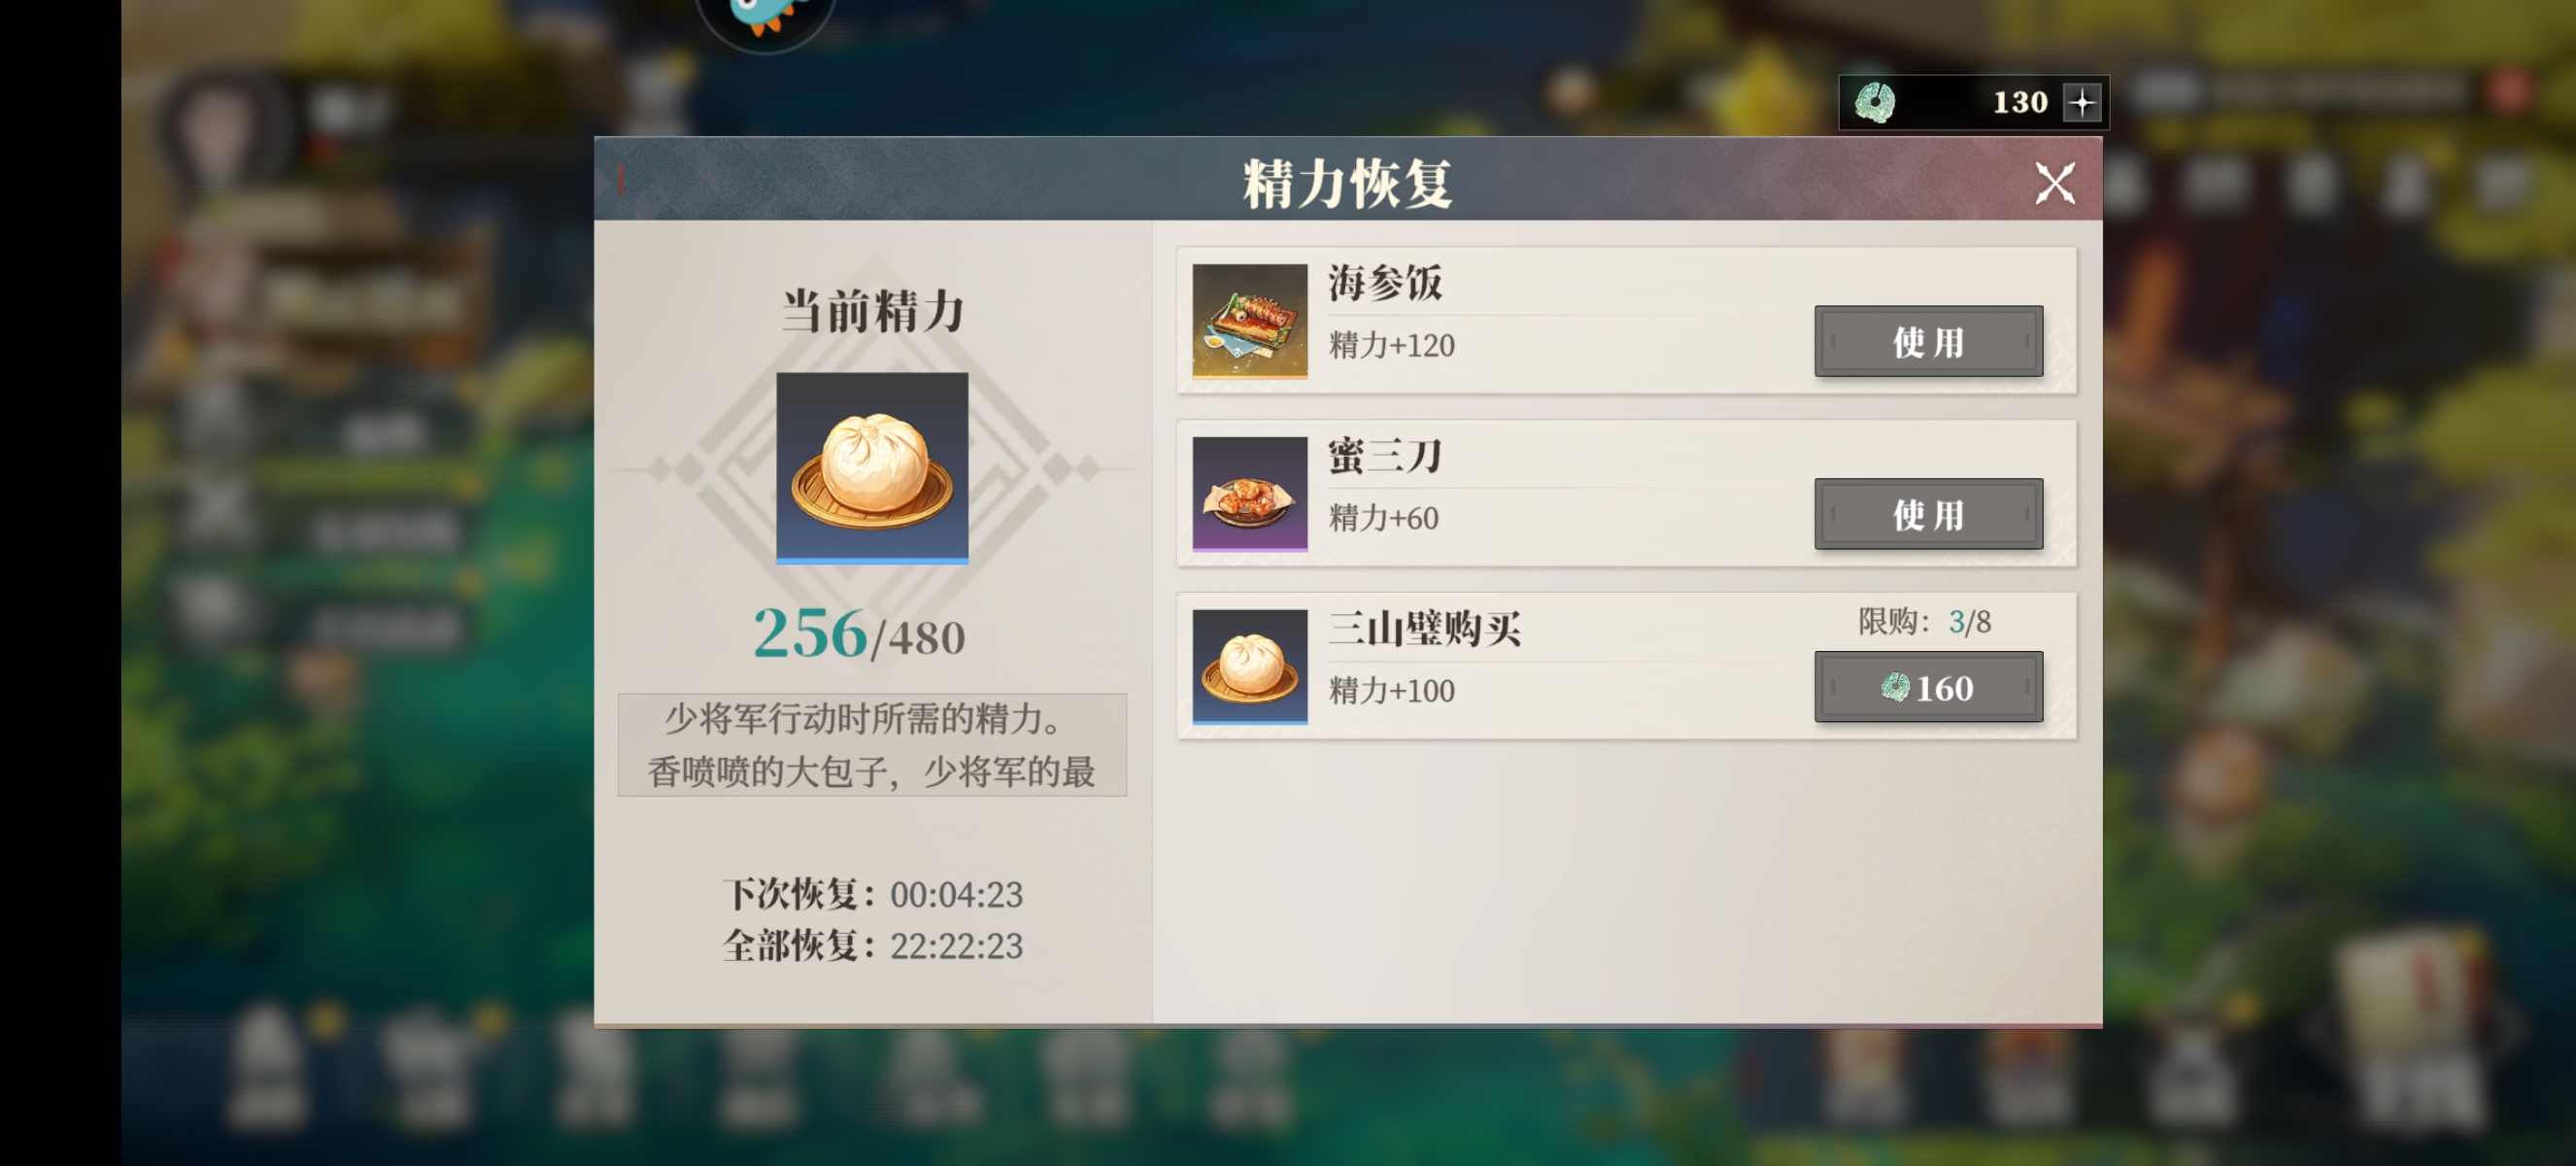The image size is (2576, 1166).
Task: Click the 海参饭 food item icon
Action: 1249,321
